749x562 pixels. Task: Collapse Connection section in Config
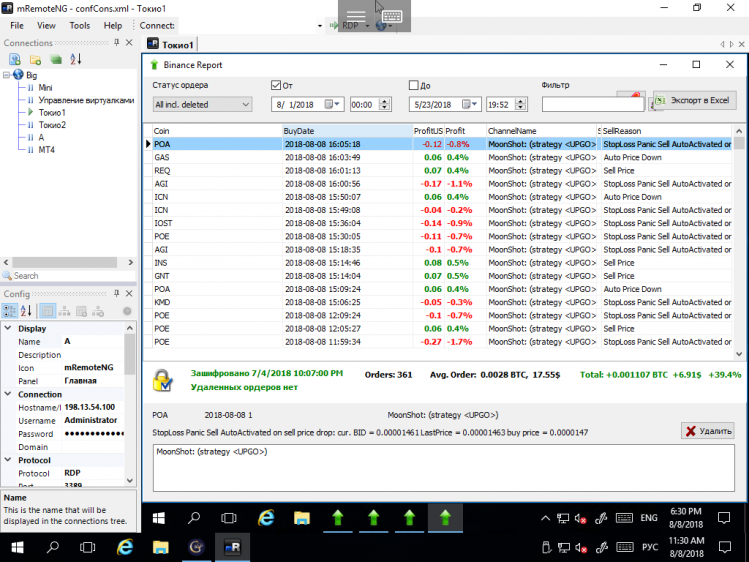tap(8, 394)
